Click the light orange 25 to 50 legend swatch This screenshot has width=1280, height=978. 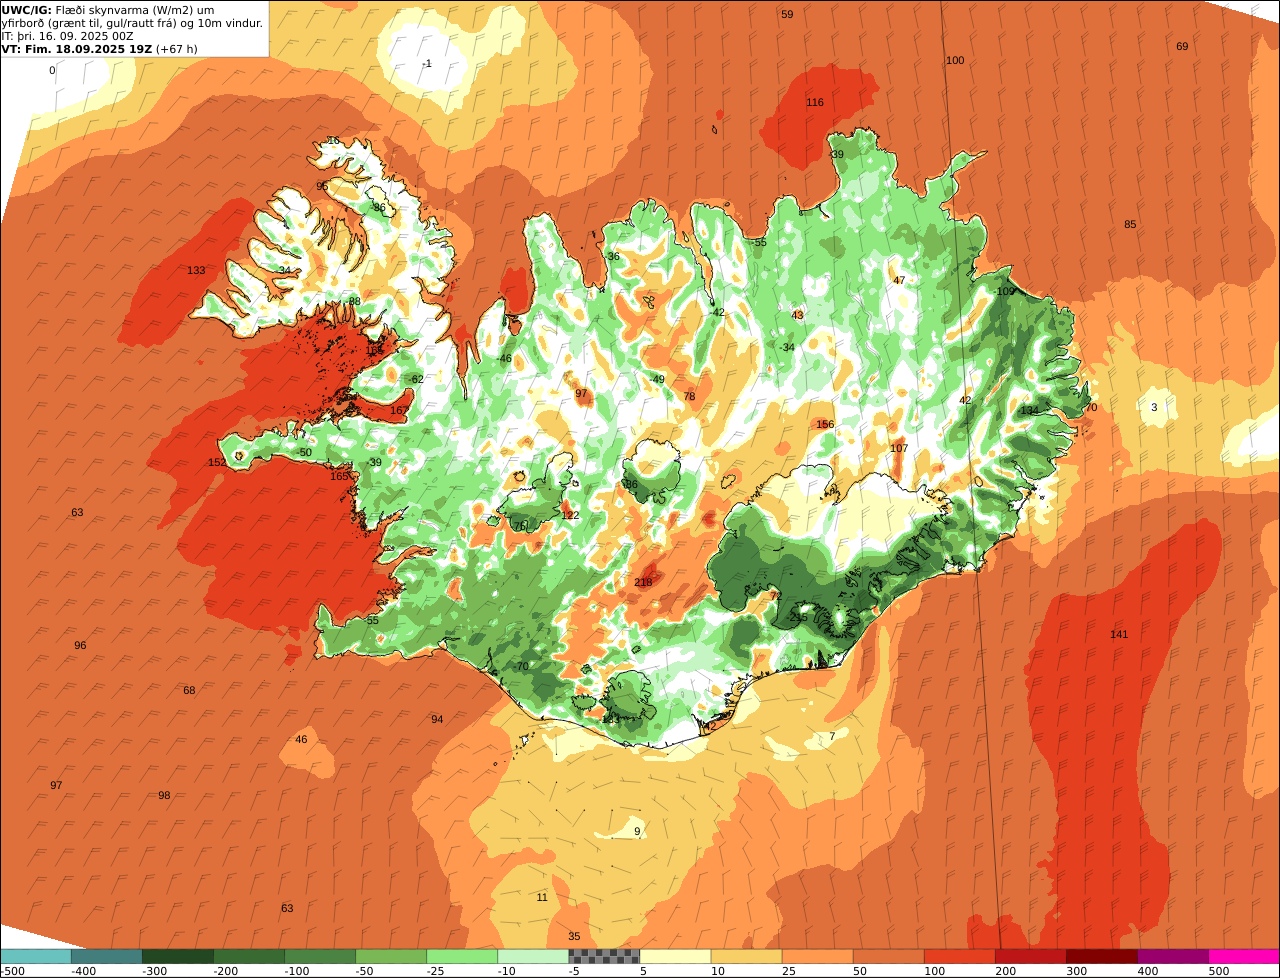817,956
